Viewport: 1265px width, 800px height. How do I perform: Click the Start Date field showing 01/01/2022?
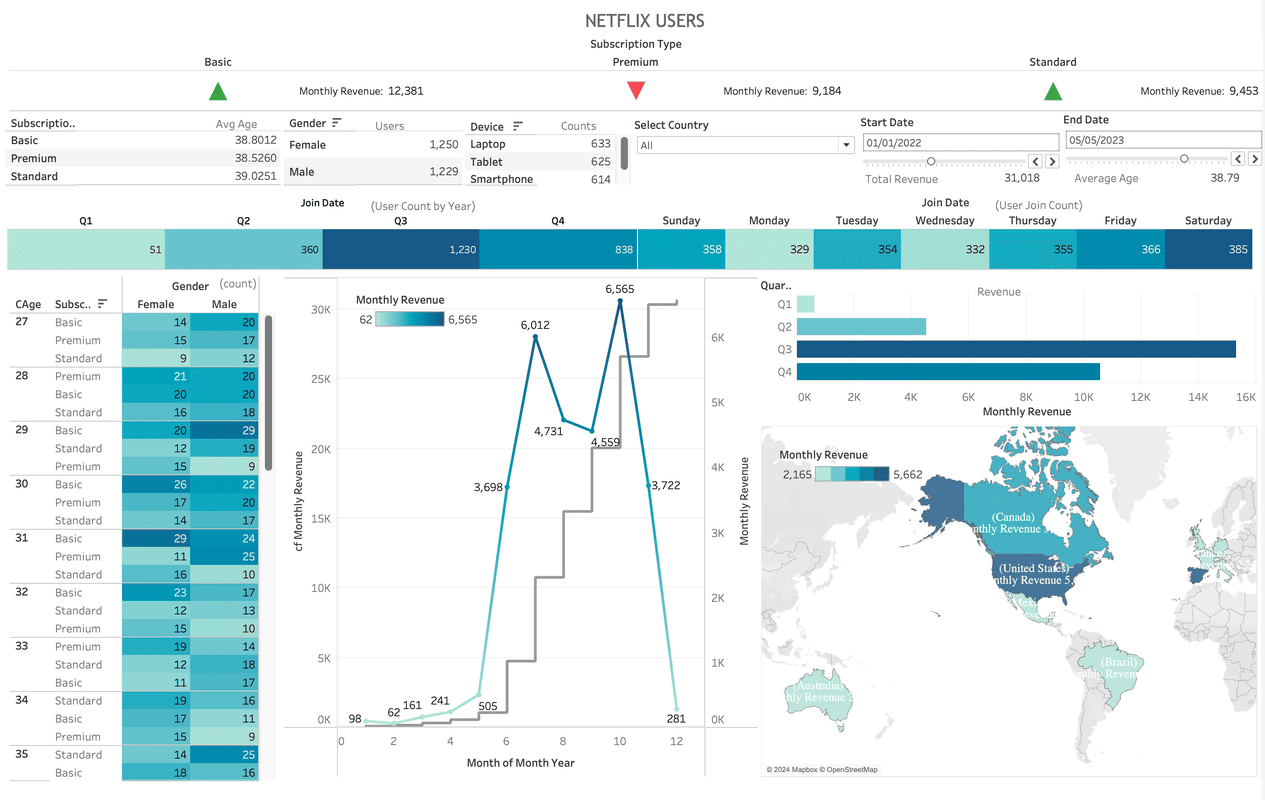pos(961,143)
